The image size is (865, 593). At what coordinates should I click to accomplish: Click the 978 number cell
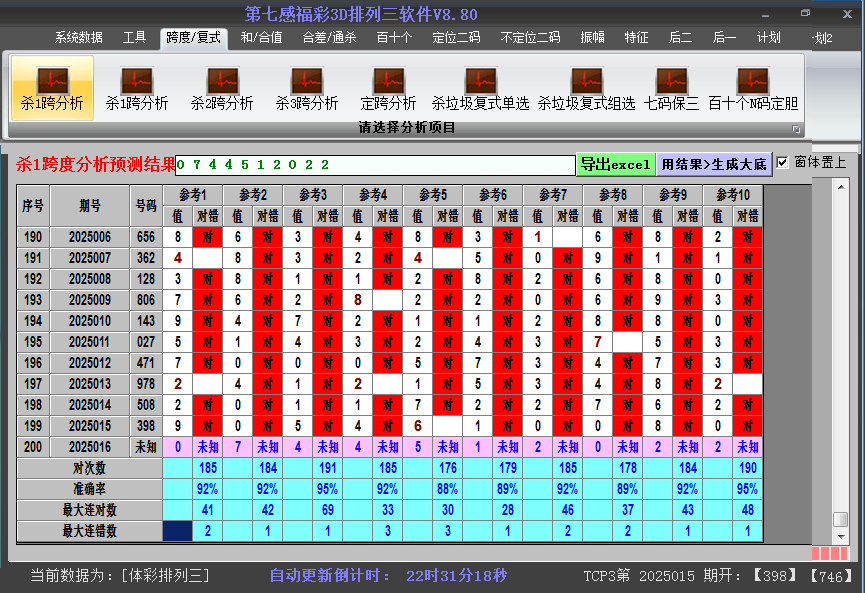[x=146, y=384]
